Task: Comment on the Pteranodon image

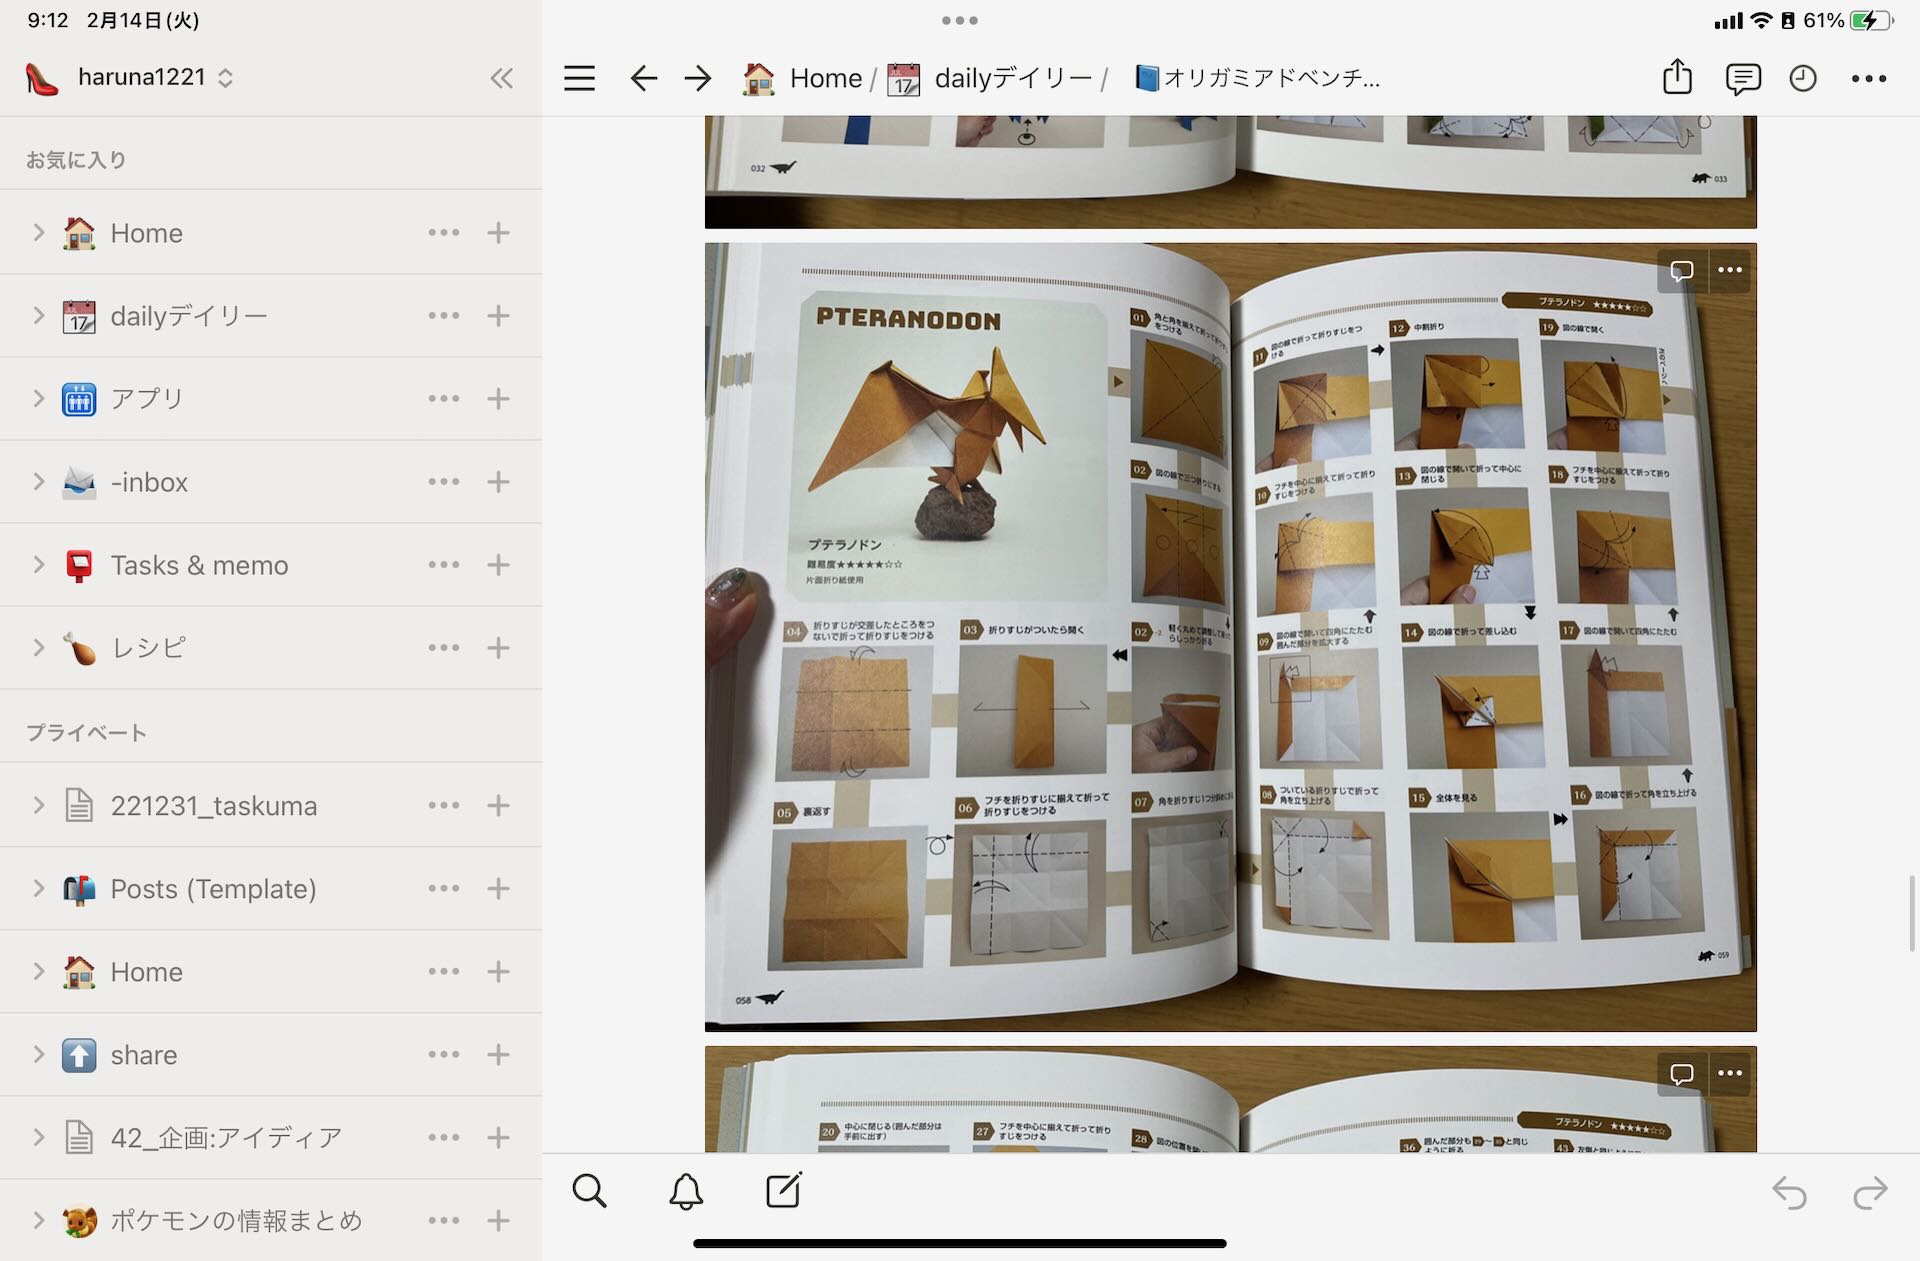Action: tap(1682, 270)
